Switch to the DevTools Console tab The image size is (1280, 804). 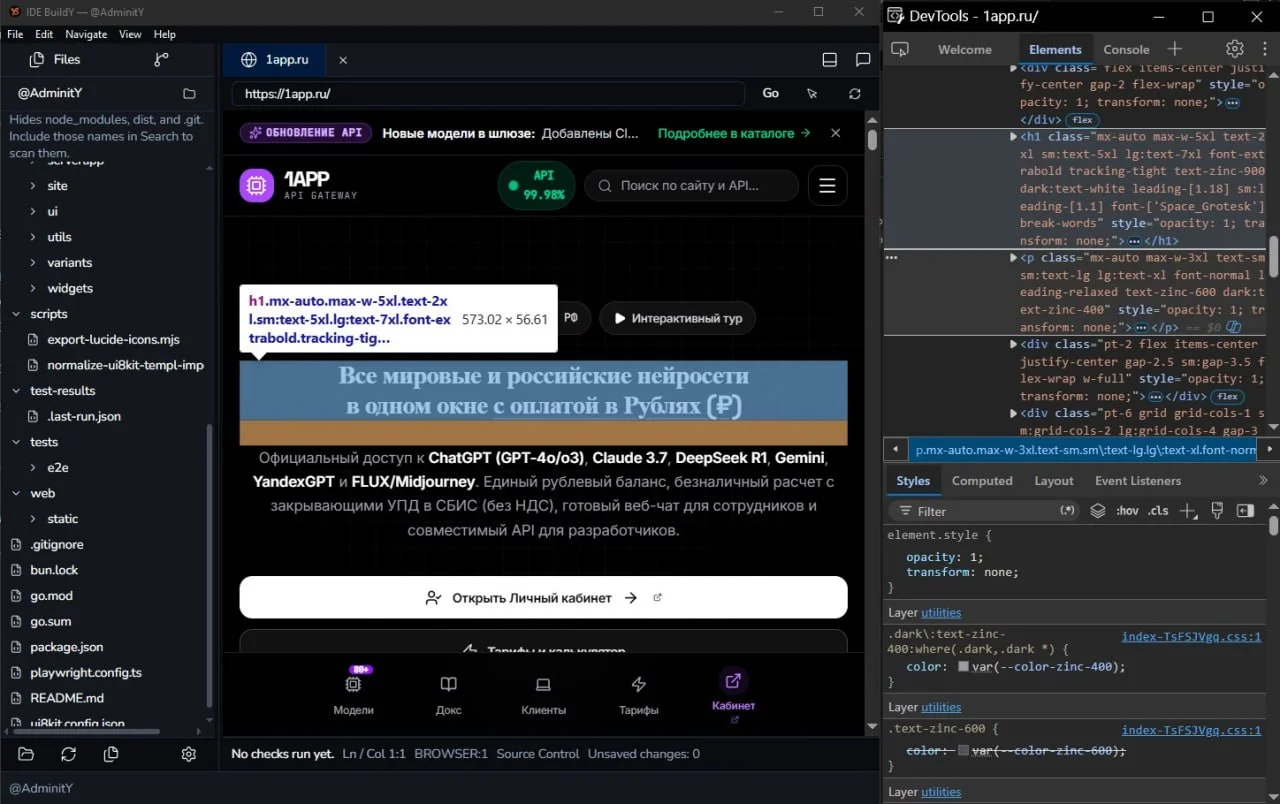[x=1126, y=49]
